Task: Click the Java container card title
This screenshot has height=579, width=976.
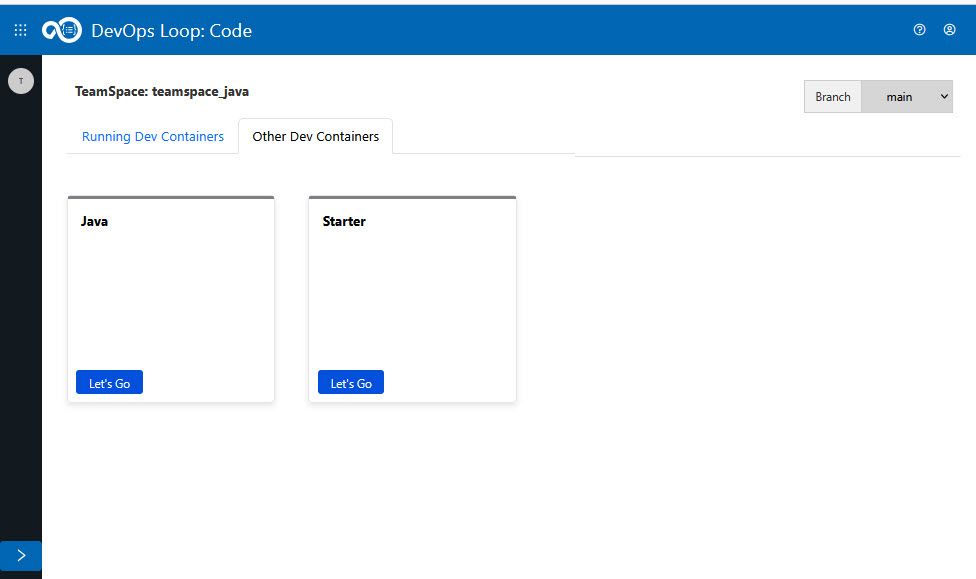Action: [95, 222]
